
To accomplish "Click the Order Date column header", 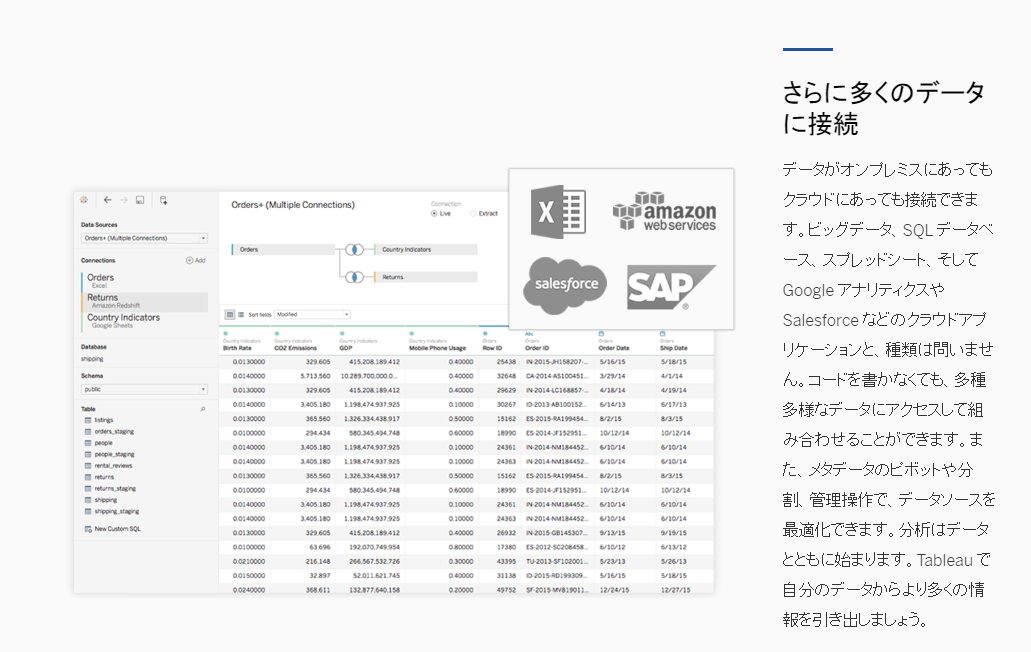I will pyautogui.click(x=613, y=348).
